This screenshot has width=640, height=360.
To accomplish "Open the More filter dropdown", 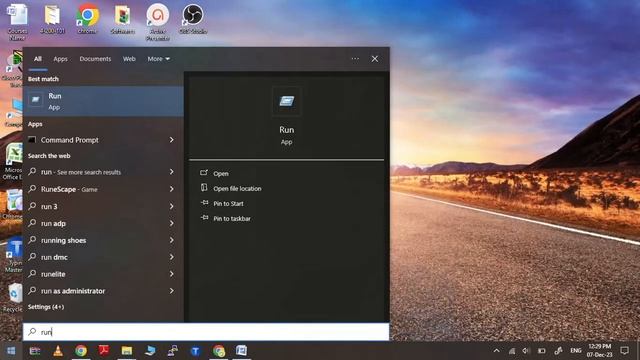I will (x=159, y=59).
